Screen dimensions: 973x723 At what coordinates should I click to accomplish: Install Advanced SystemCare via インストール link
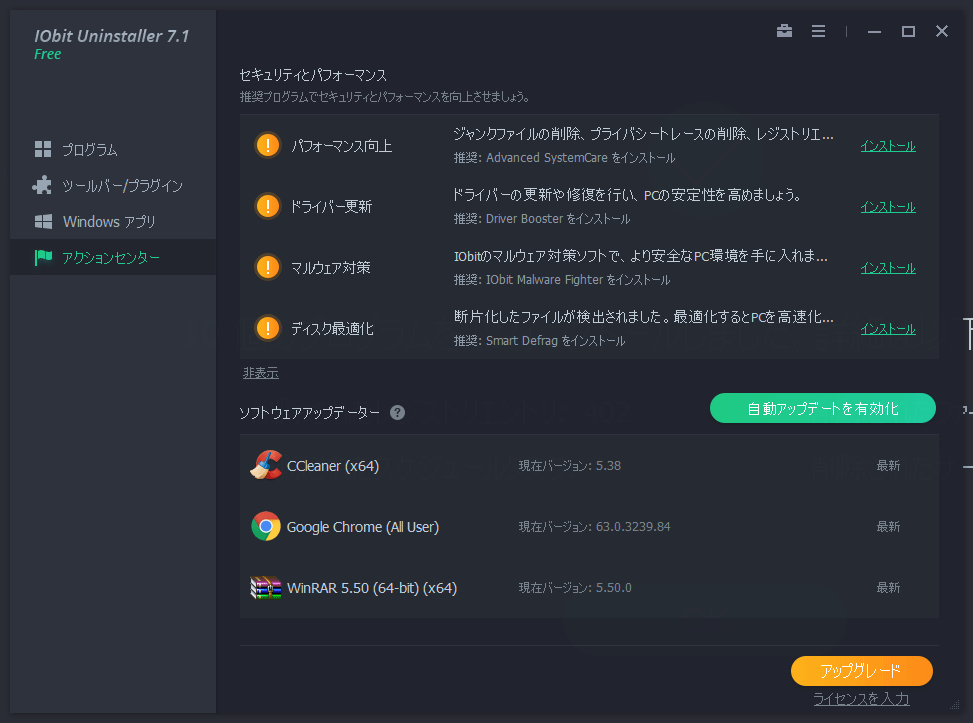click(x=888, y=146)
